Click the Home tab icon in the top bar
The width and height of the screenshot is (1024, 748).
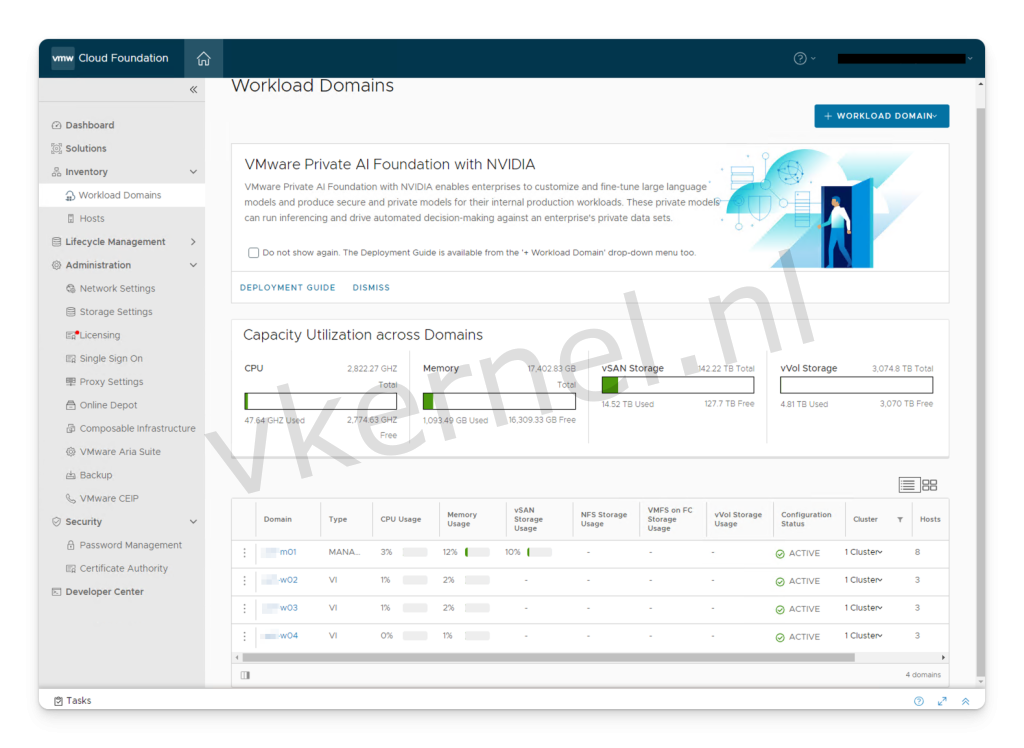click(203, 58)
